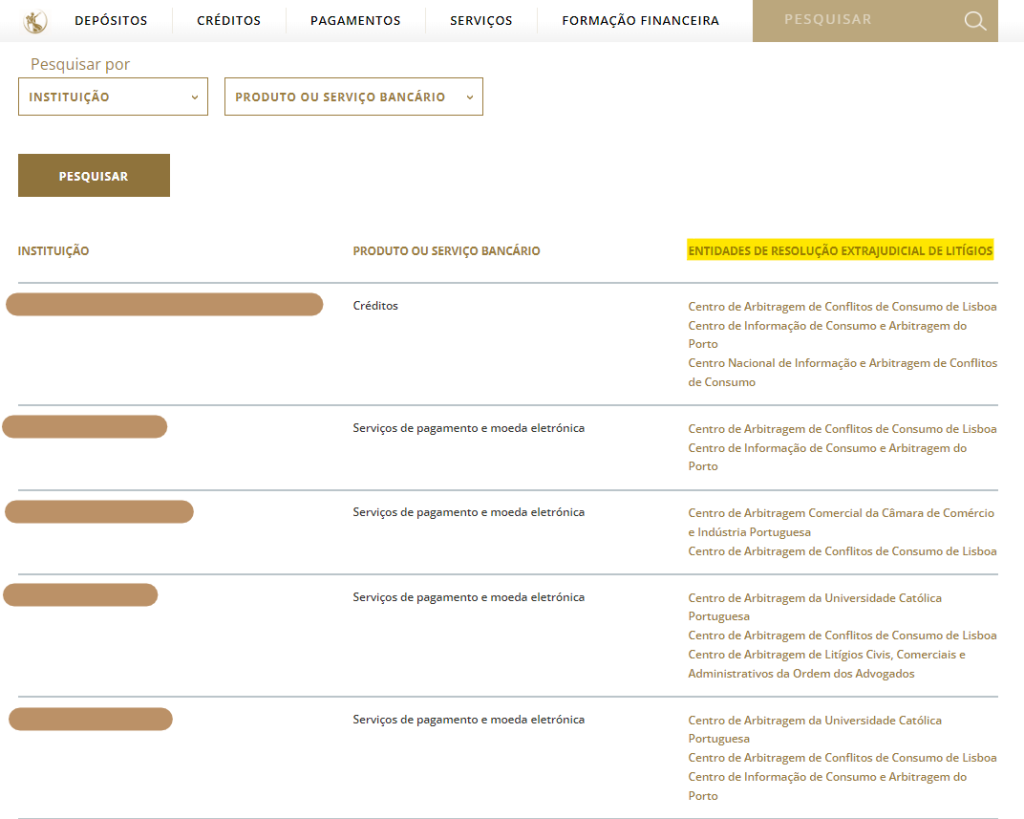Open Centro de Arbitragem Comercial da Câmara link
1024x819 pixels.
841,522
